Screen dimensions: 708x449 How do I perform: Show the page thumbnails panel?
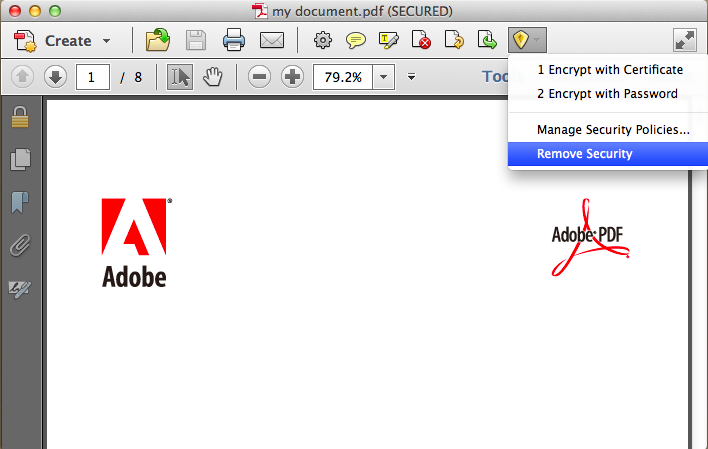(20, 159)
